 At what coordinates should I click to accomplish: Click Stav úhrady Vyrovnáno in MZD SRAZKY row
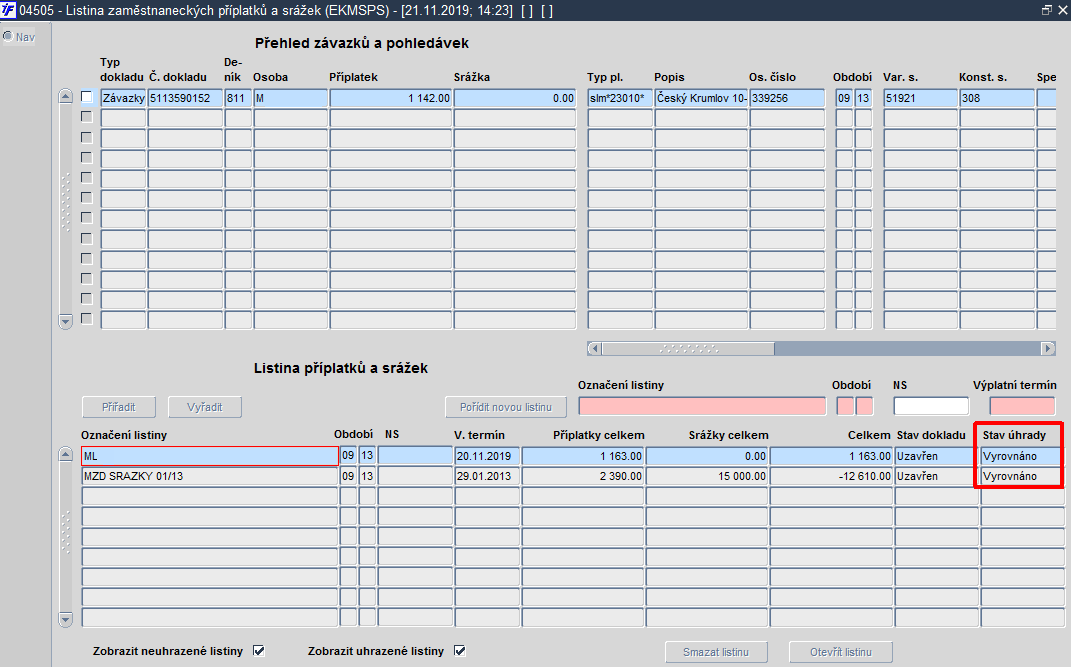click(1022, 477)
